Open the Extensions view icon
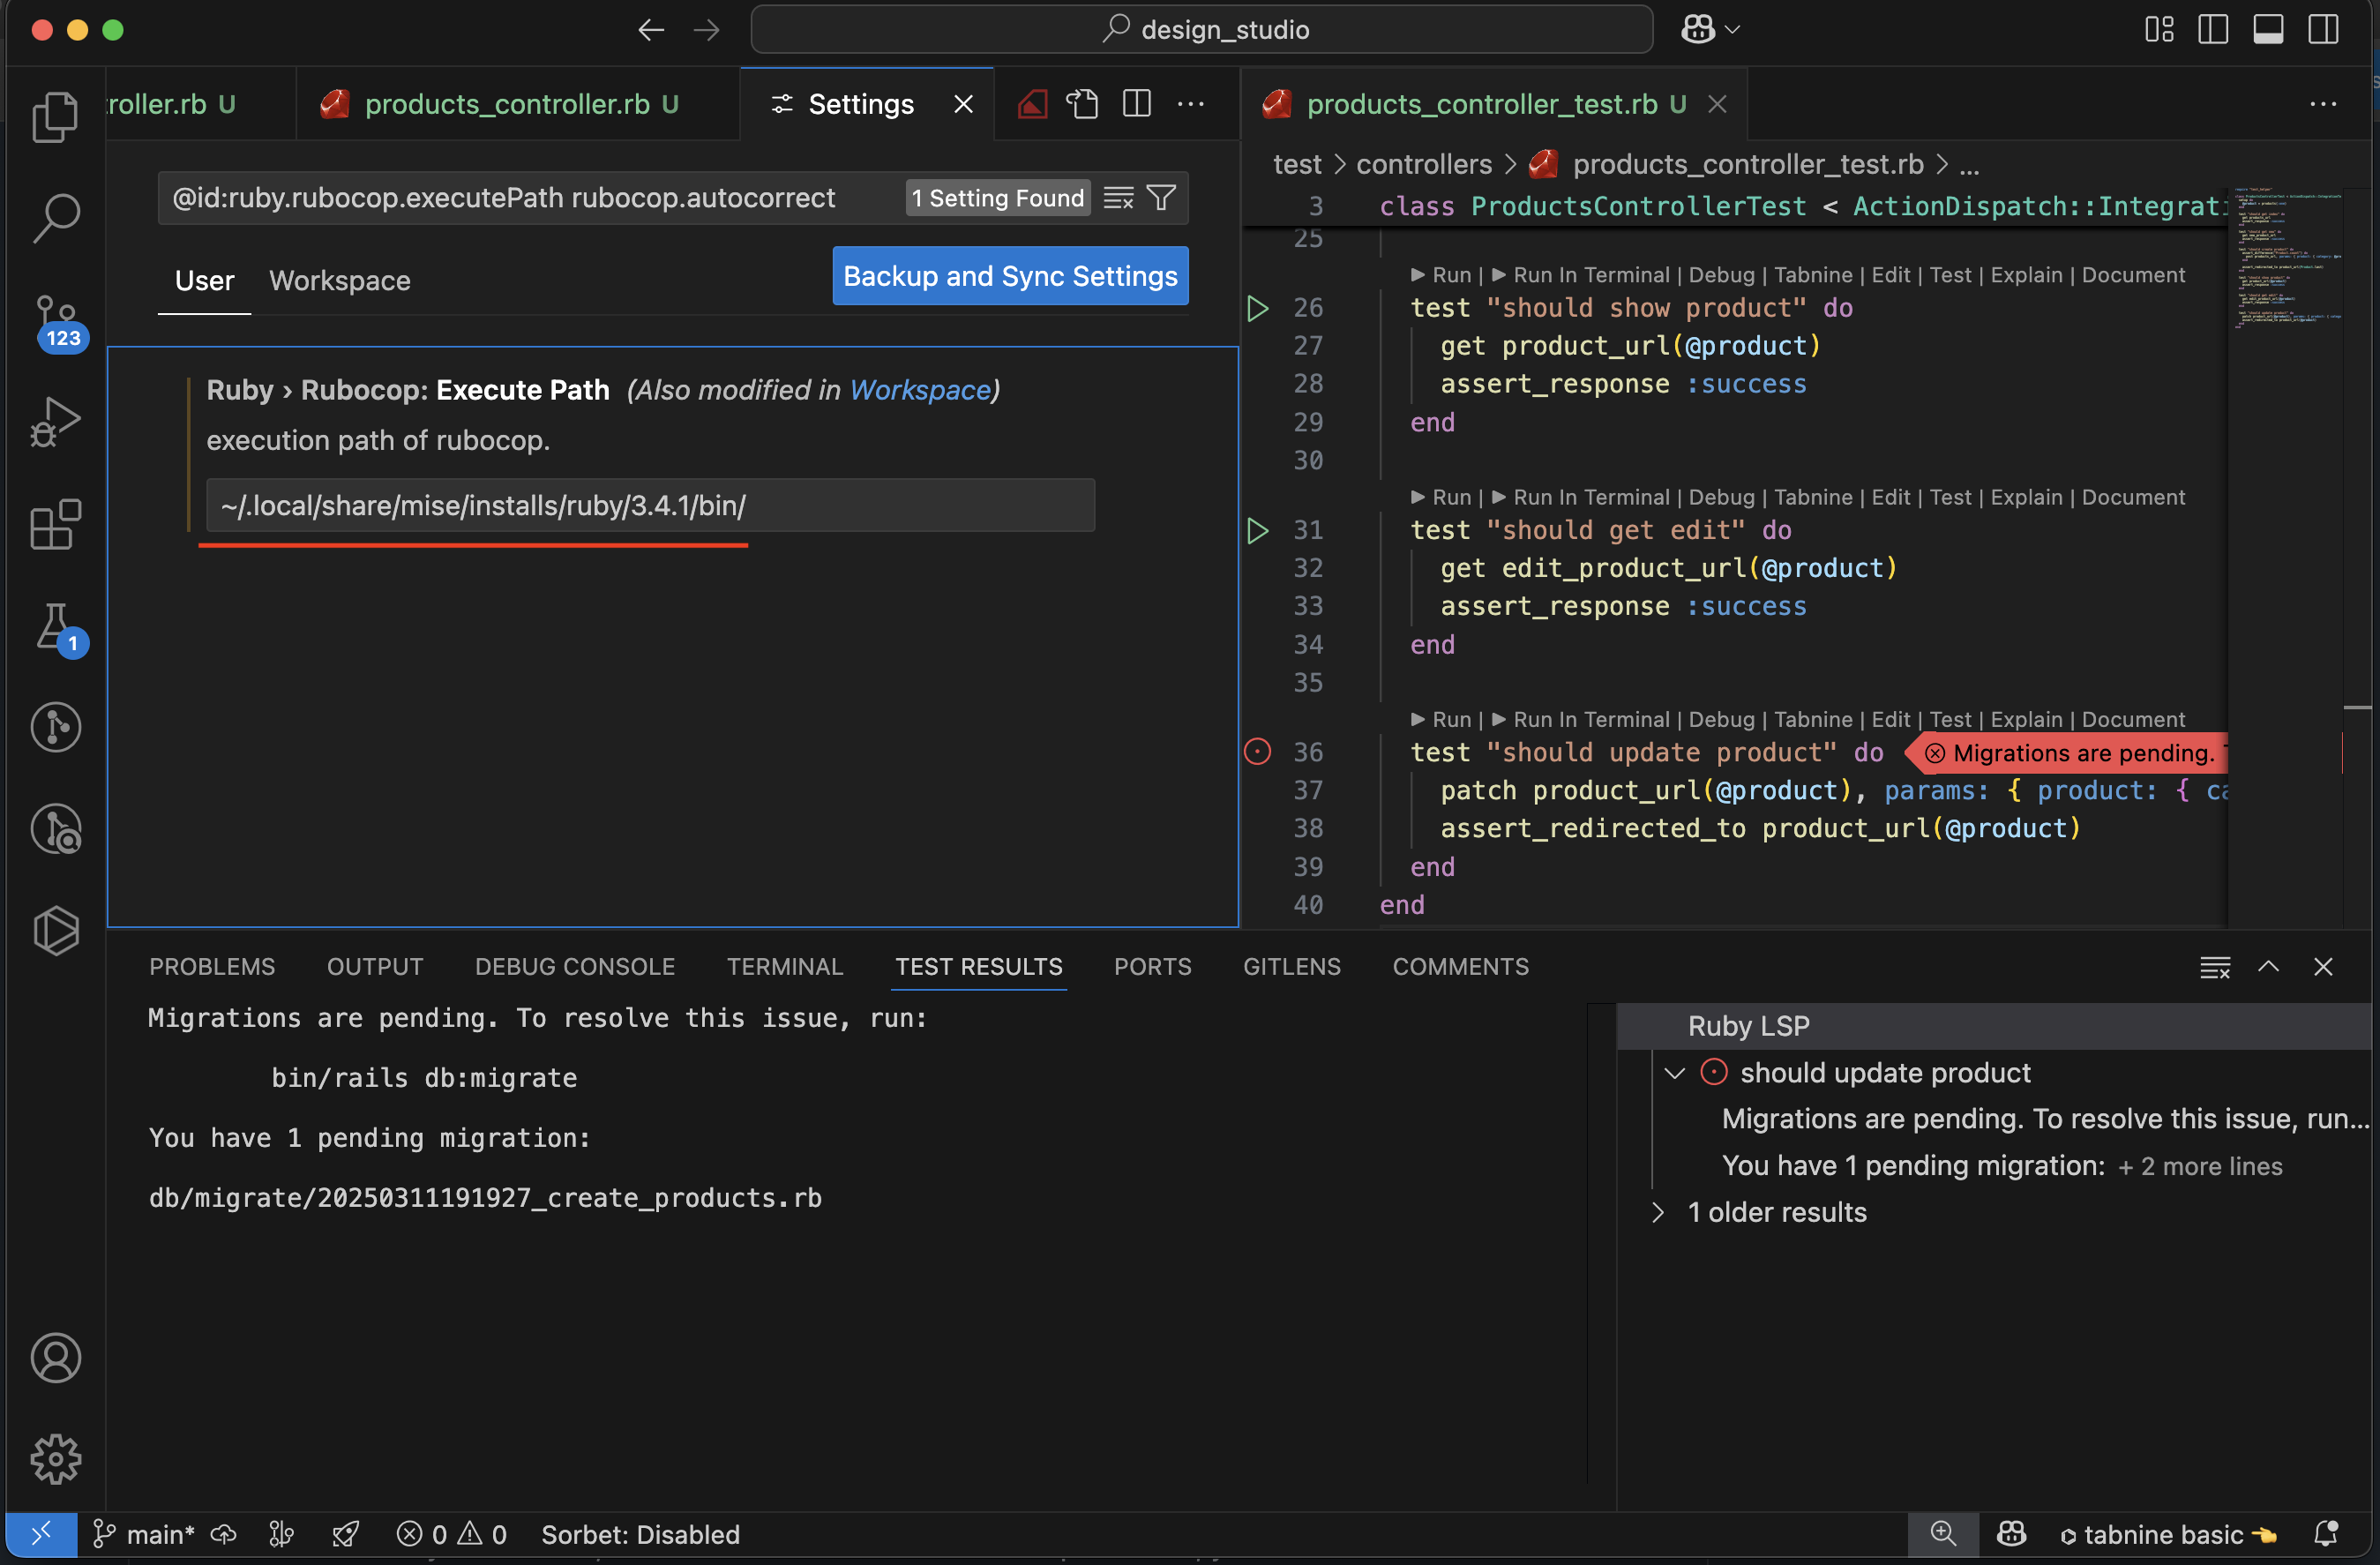The height and width of the screenshot is (1565, 2380). pyautogui.click(x=55, y=524)
